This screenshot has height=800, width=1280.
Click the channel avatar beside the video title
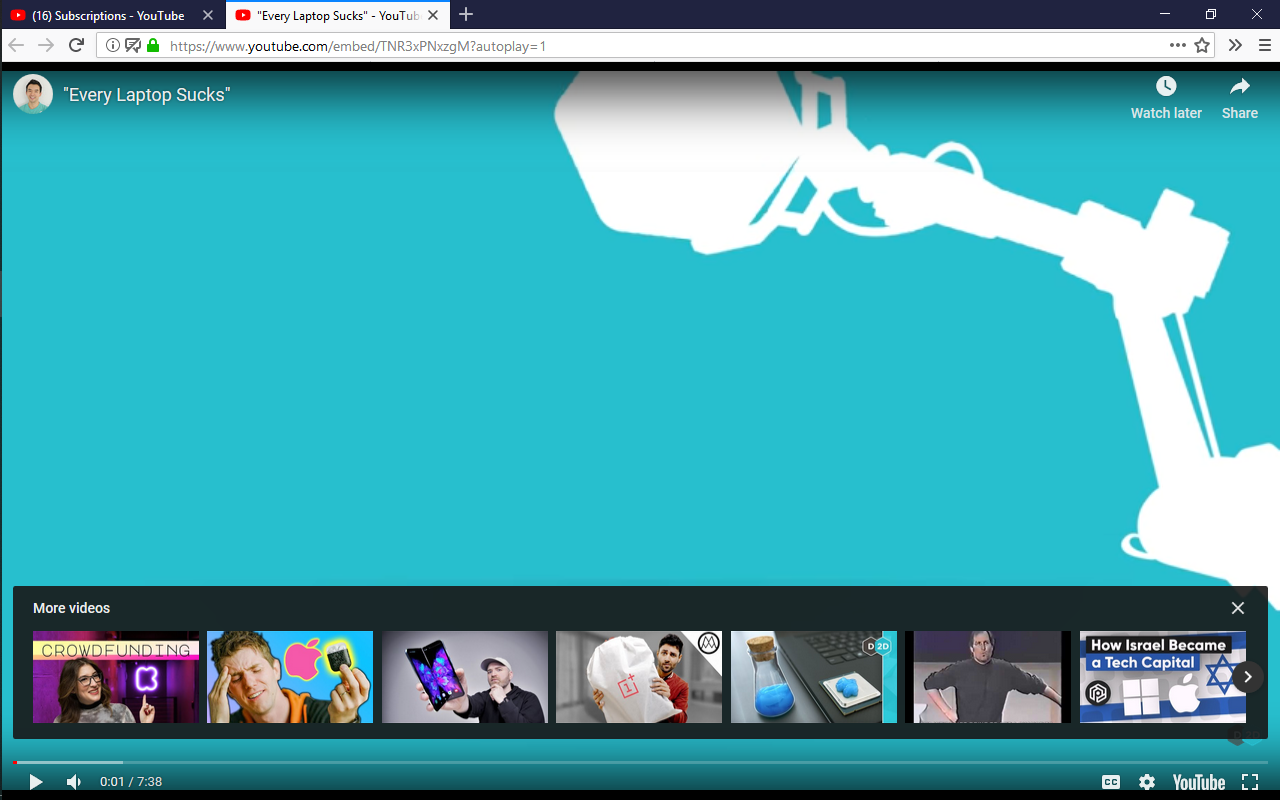(33, 94)
